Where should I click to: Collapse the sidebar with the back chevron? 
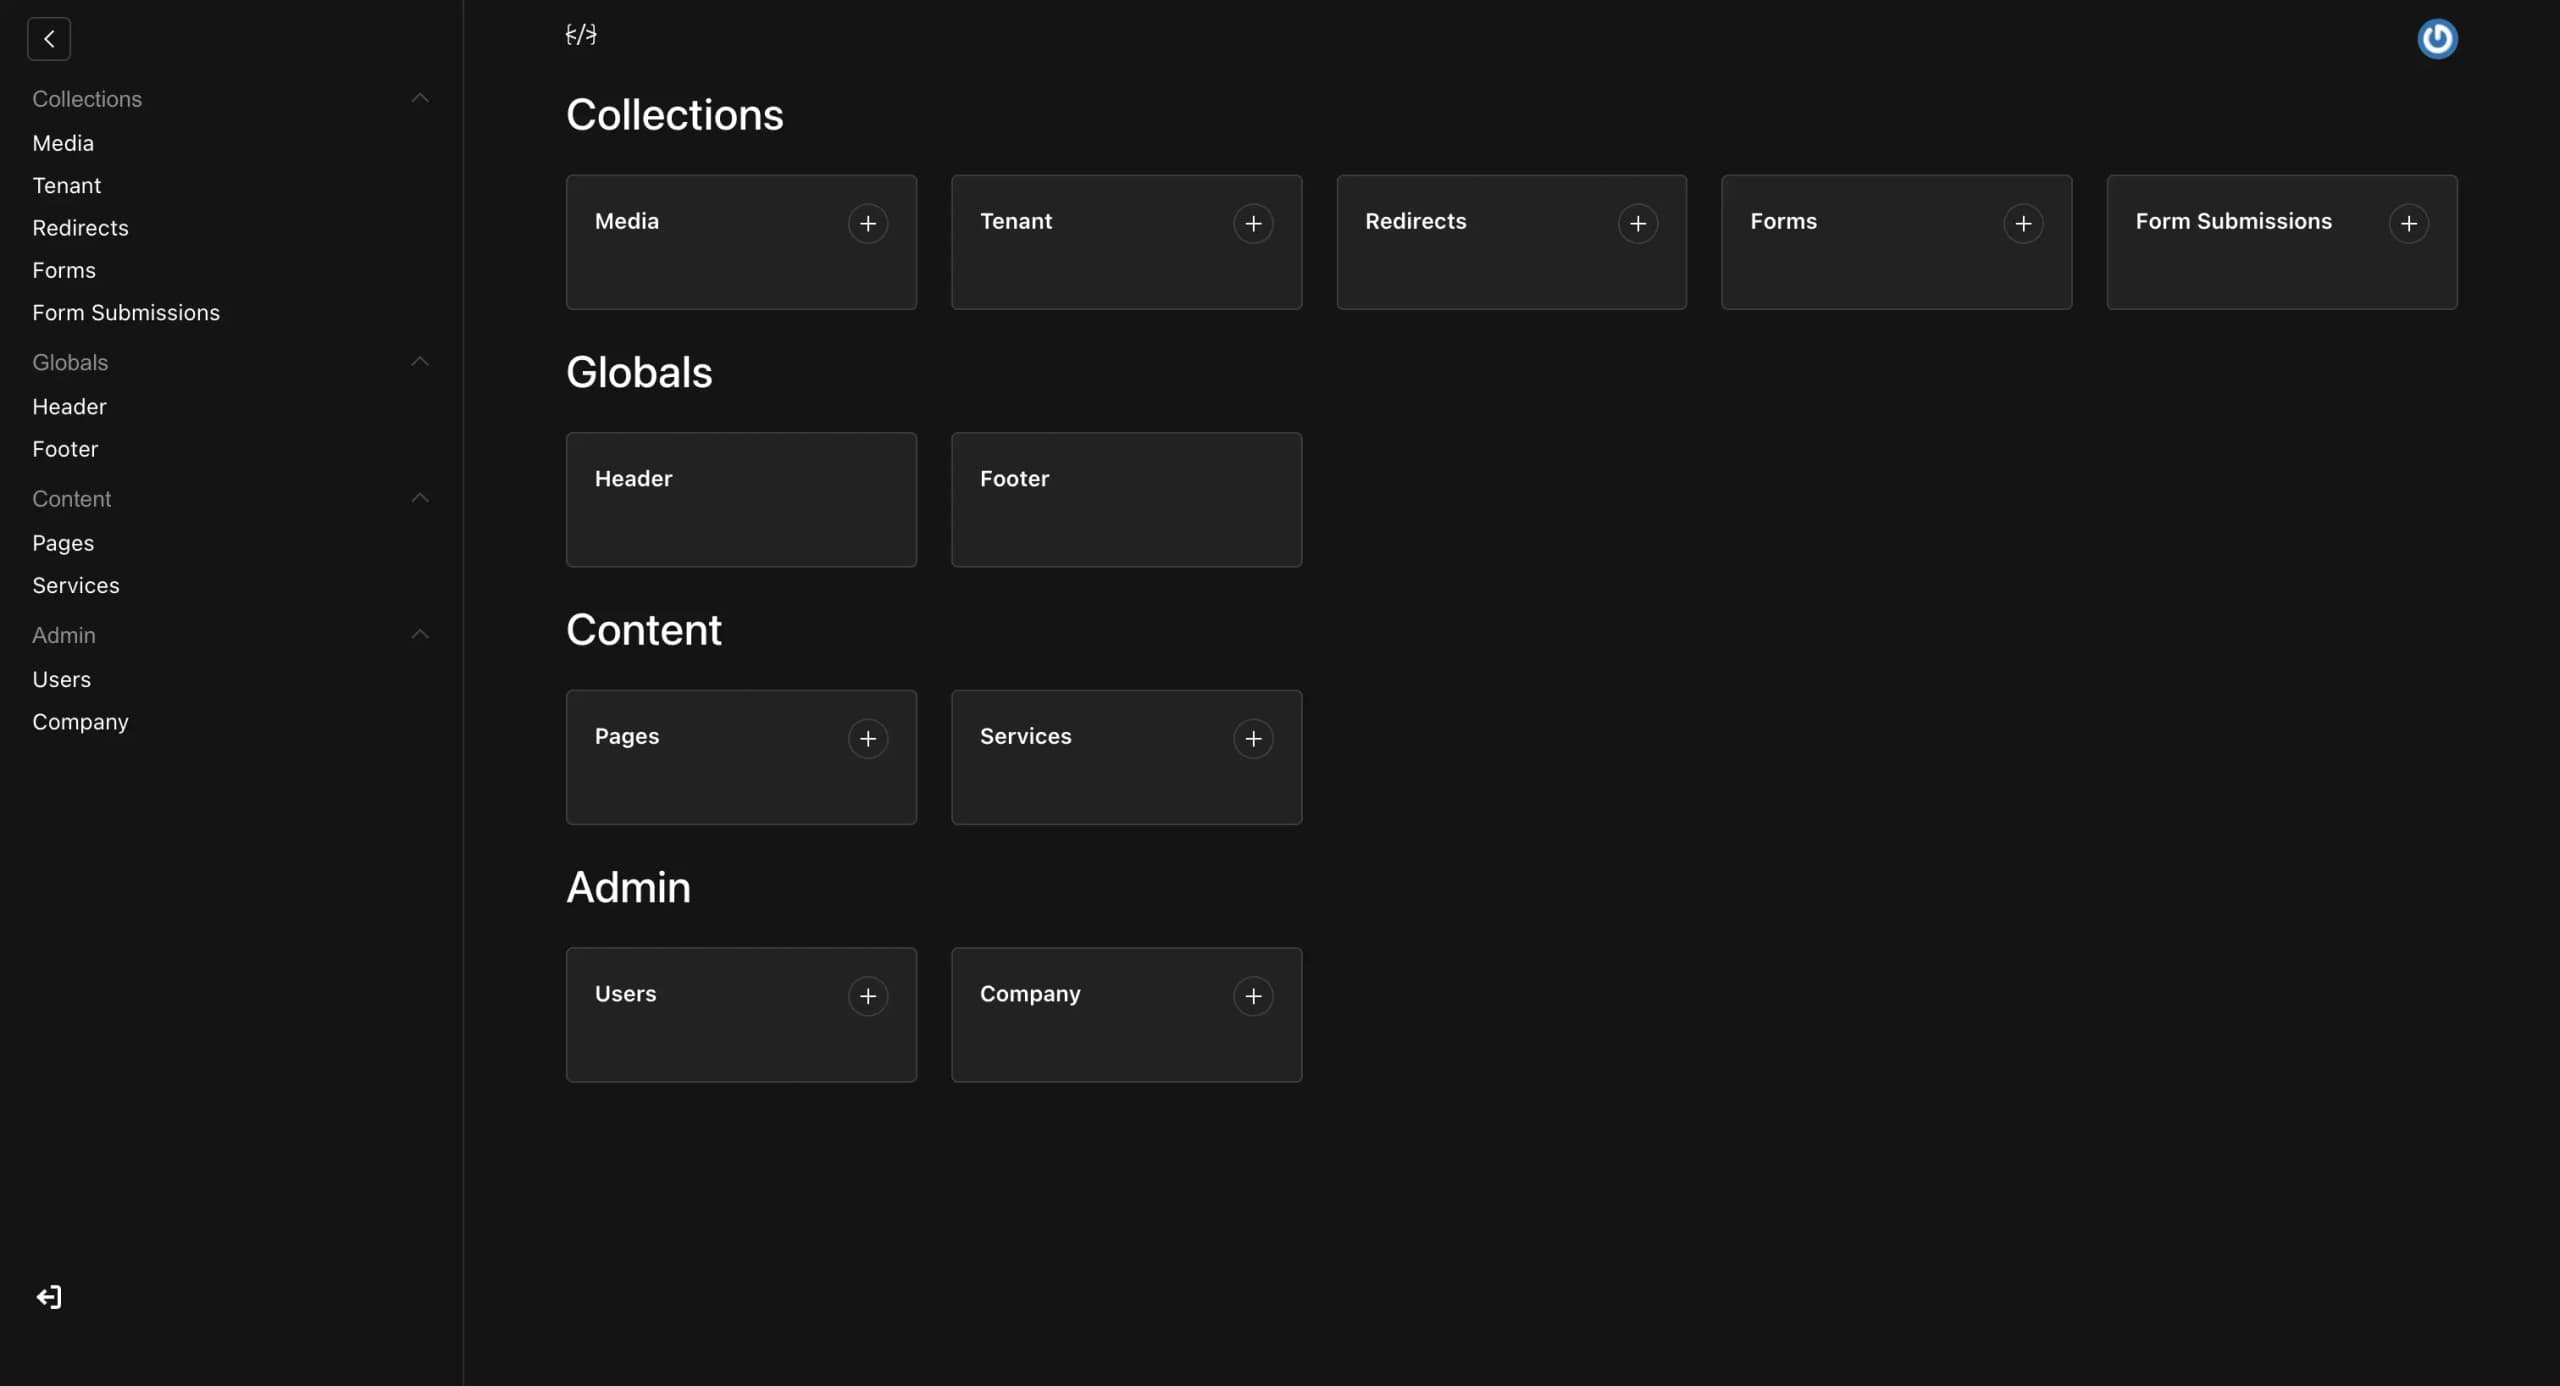click(x=49, y=39)
